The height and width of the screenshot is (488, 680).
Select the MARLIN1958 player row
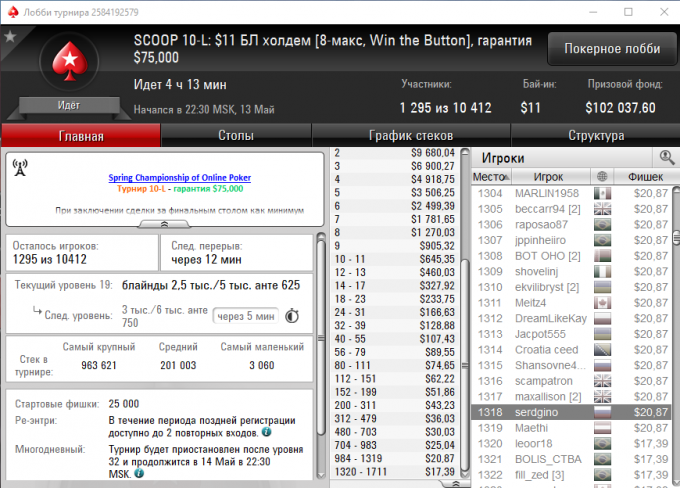coord(571,193)
